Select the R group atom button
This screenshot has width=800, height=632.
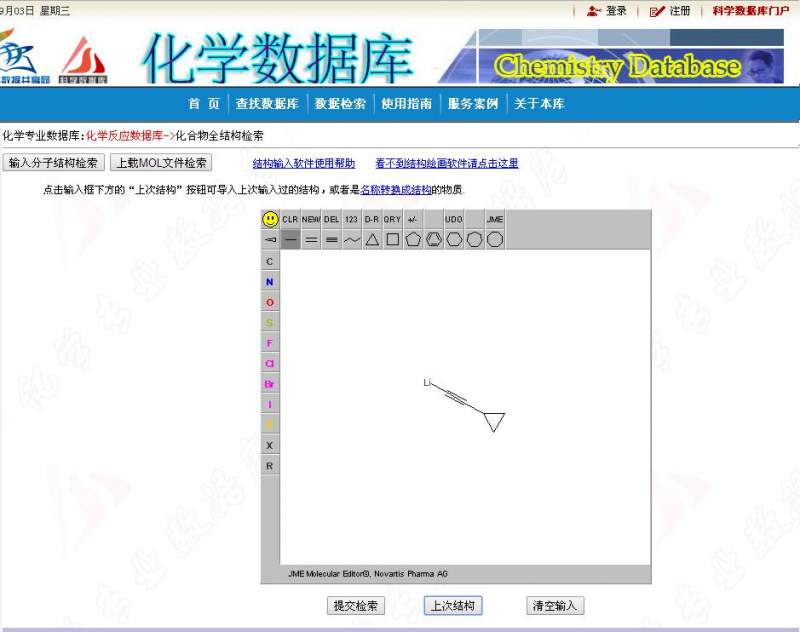270,466
